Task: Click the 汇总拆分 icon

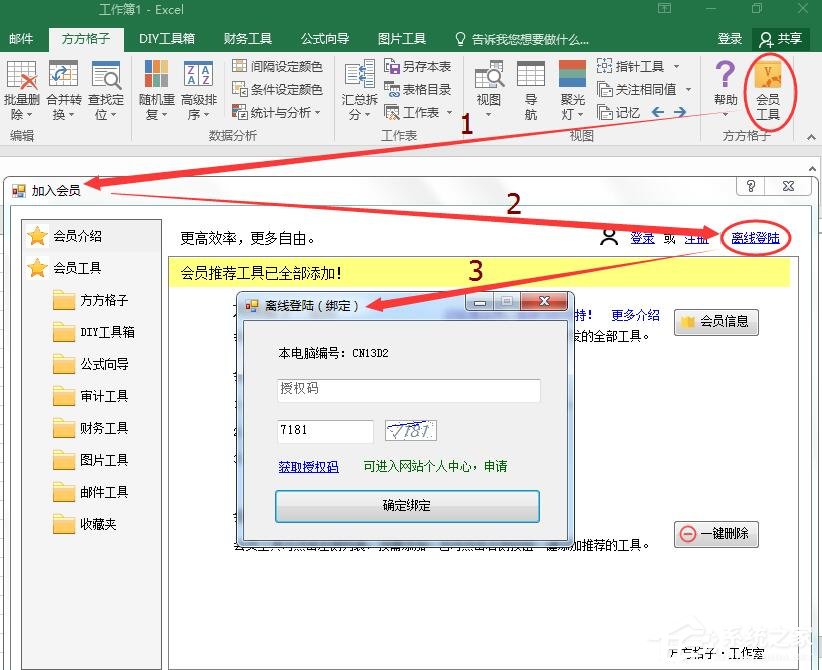Action: pos(359,73)
